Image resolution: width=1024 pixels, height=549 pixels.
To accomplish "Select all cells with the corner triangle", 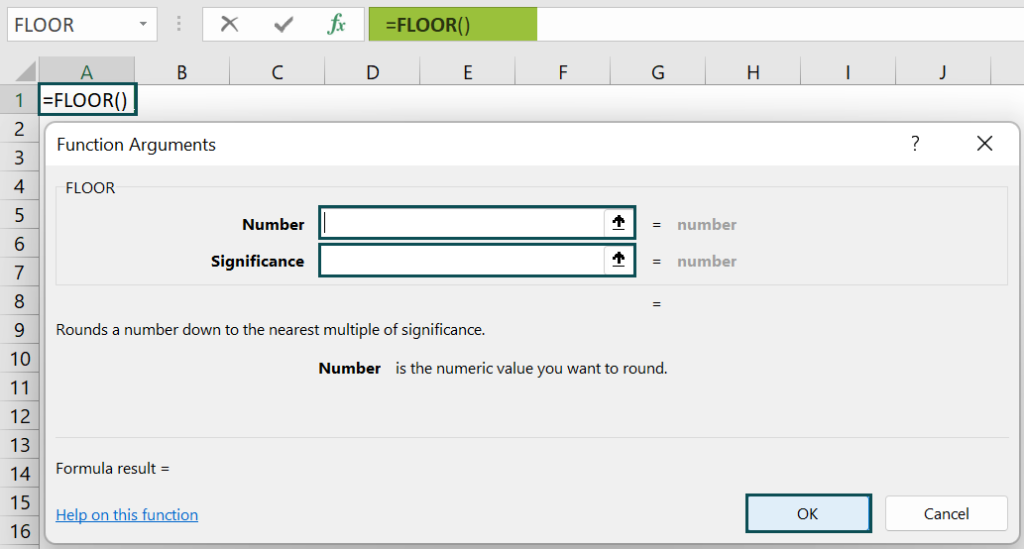I will (x=25, y=71).
